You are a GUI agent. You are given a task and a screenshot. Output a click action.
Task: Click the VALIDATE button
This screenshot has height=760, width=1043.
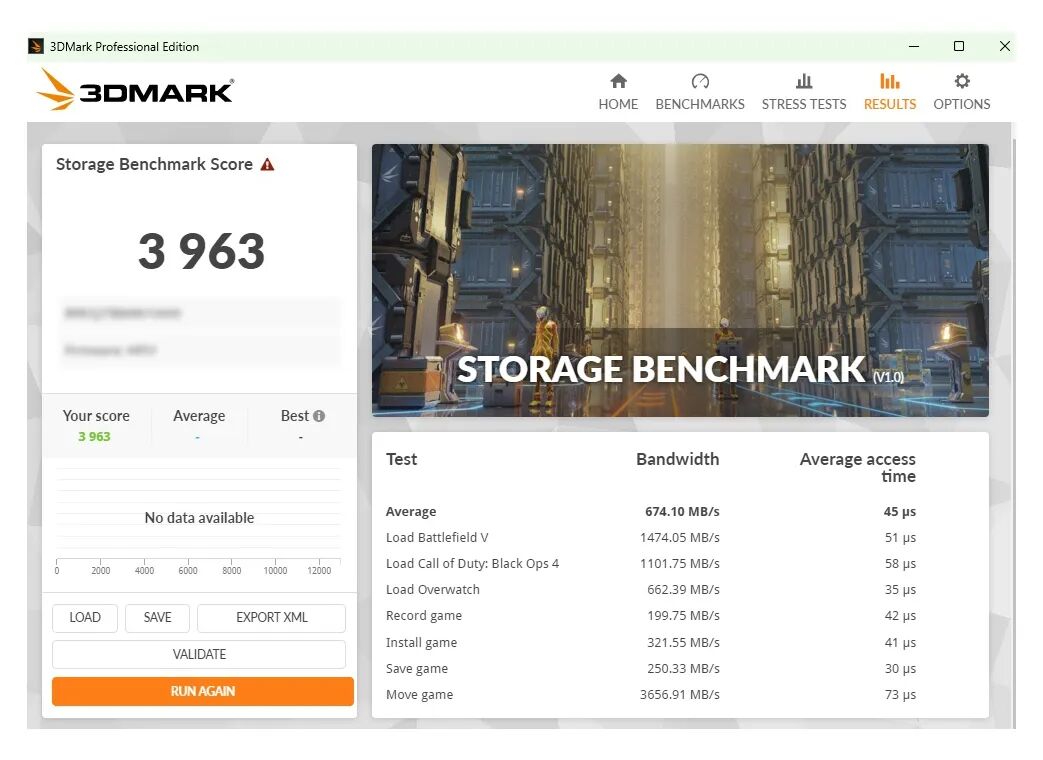(x=199, y=654)
